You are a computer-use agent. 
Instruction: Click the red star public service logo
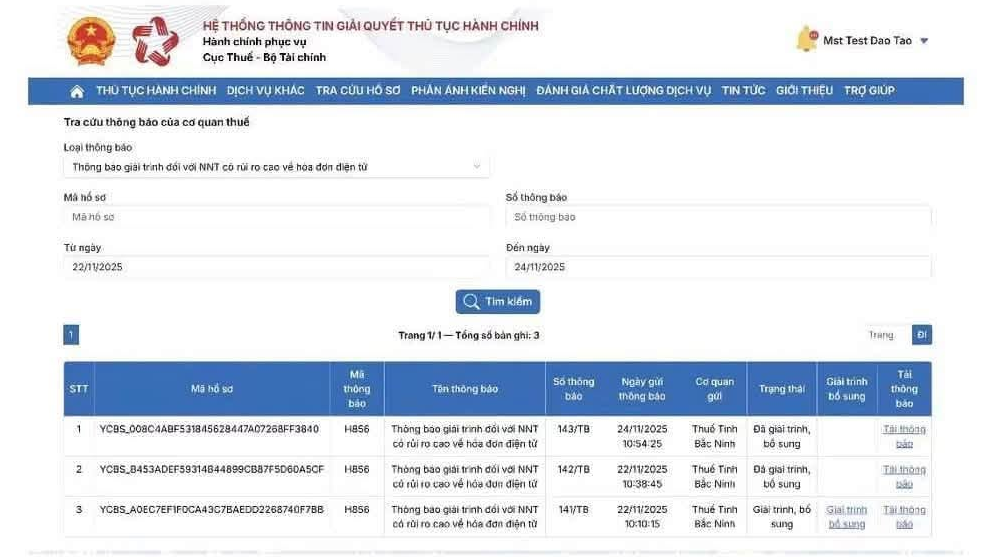coord(155,41)
